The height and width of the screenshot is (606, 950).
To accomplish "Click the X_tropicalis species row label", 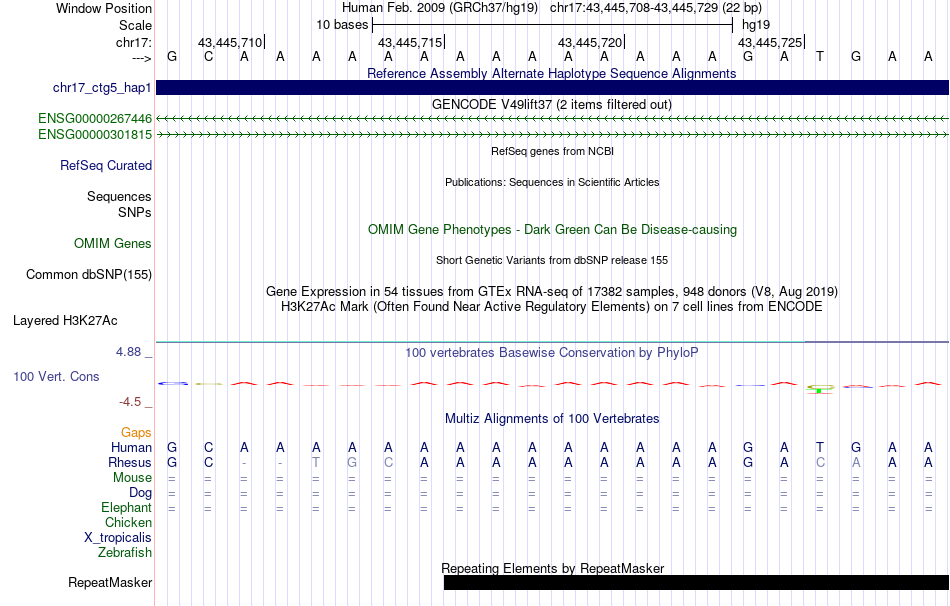I will tap(118, 538).
